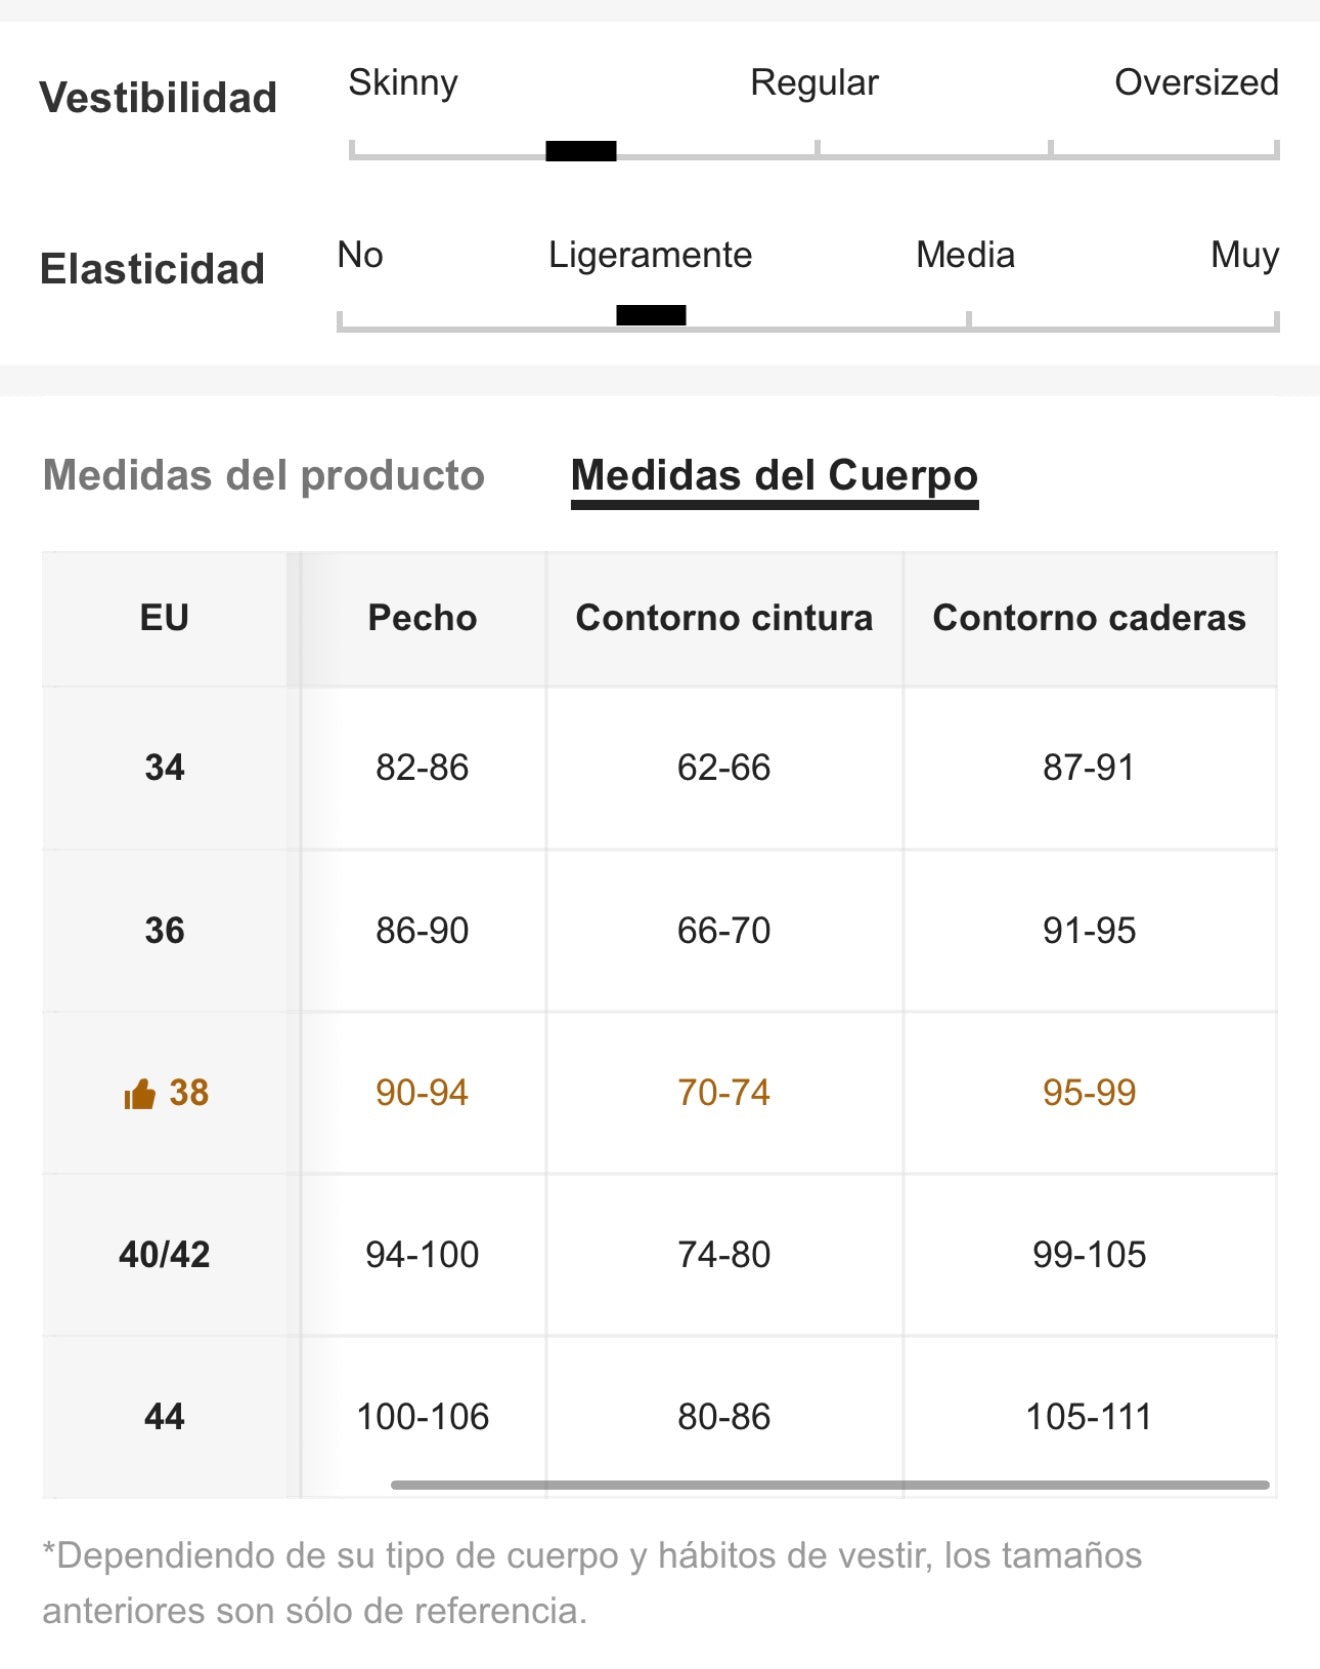Click the horizontal scrollbar under the table
Screen dimensions: 1320x1669
click(830, 1485)
